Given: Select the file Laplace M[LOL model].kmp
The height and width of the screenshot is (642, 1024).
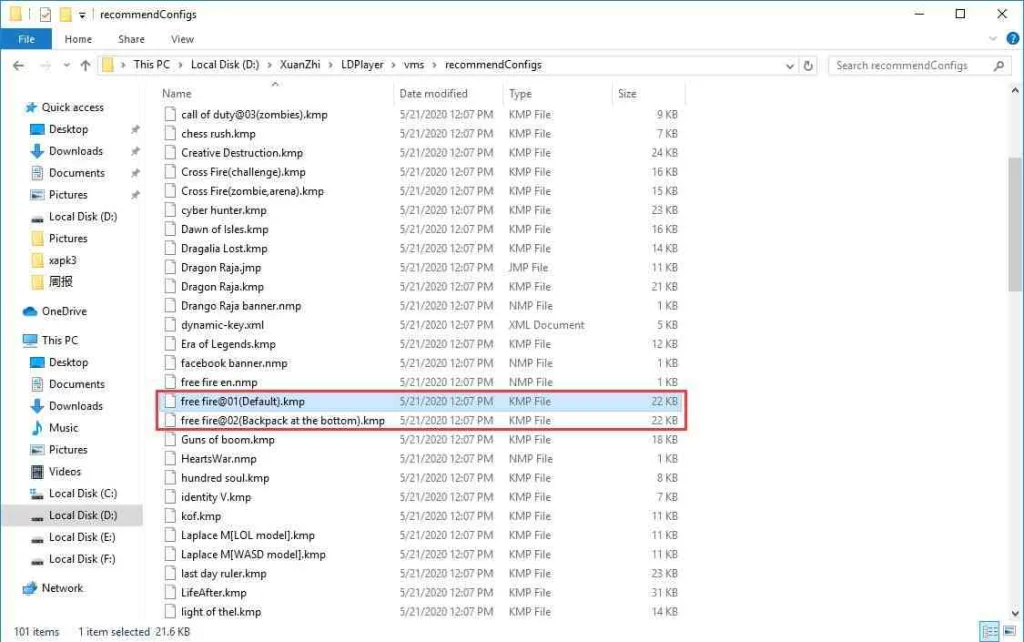Looking at the screenshot, I should (248, 536).
